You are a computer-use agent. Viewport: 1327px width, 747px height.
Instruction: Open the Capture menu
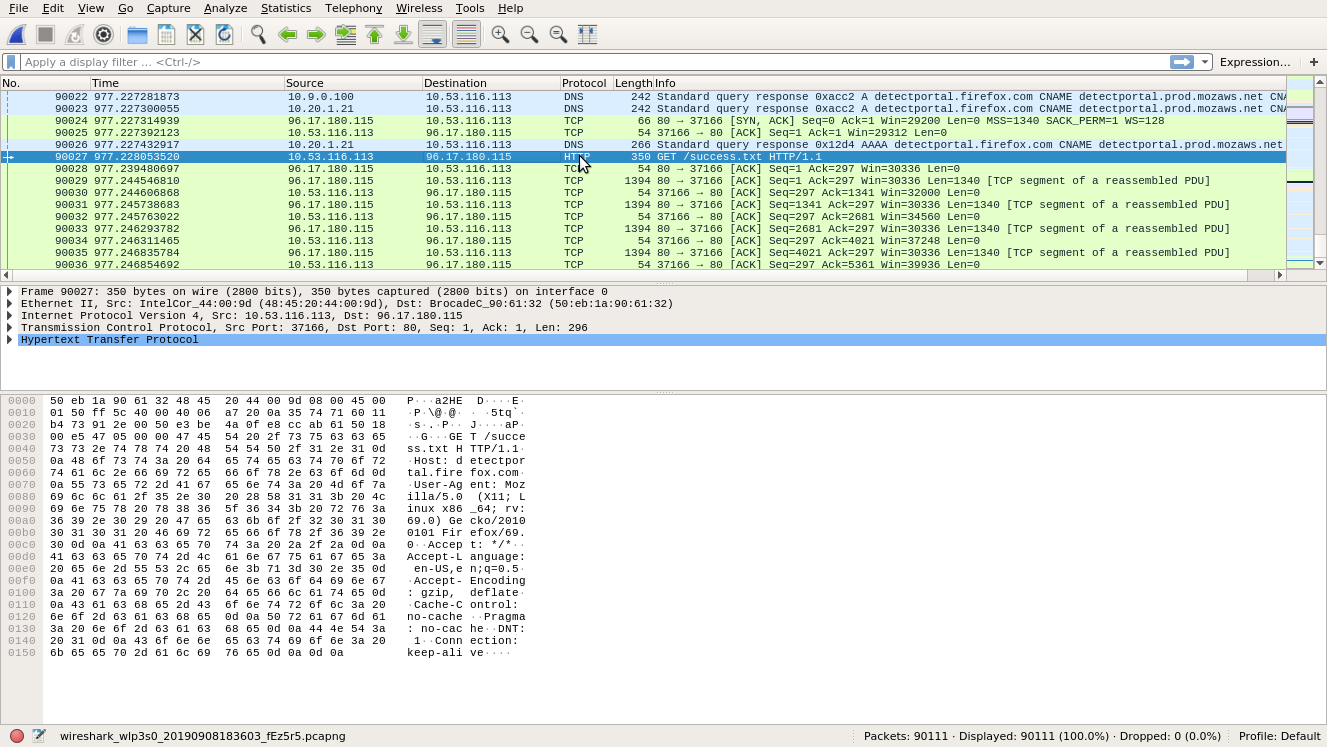(x=168, y=8)
